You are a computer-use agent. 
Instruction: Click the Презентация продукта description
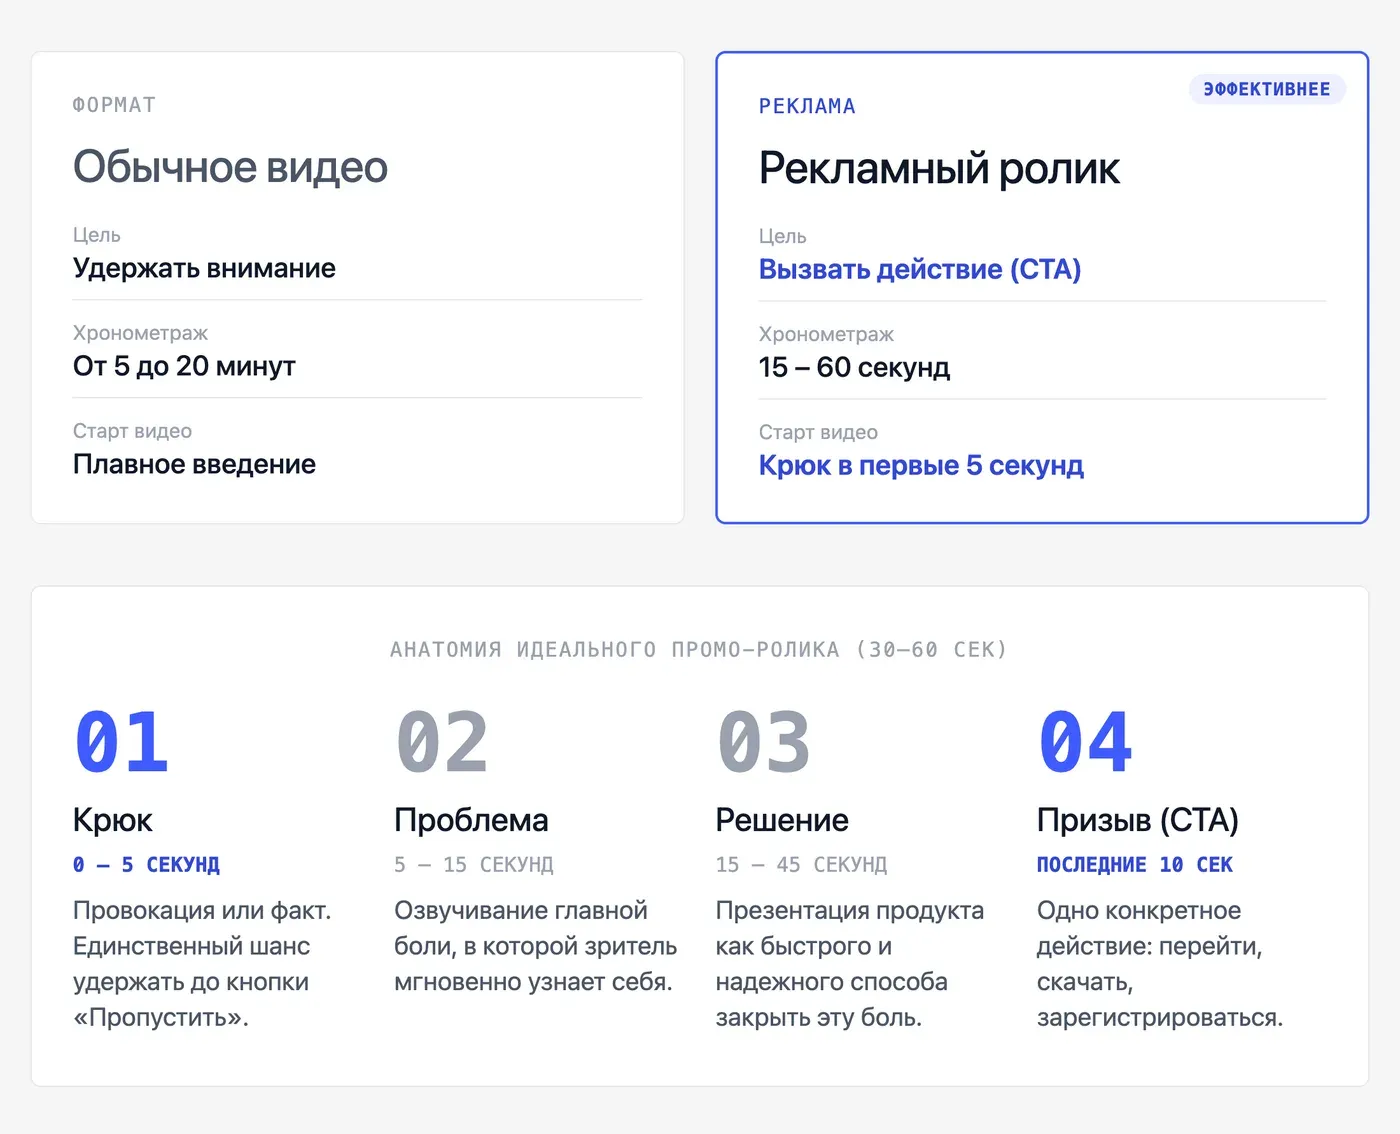[850, 964]
